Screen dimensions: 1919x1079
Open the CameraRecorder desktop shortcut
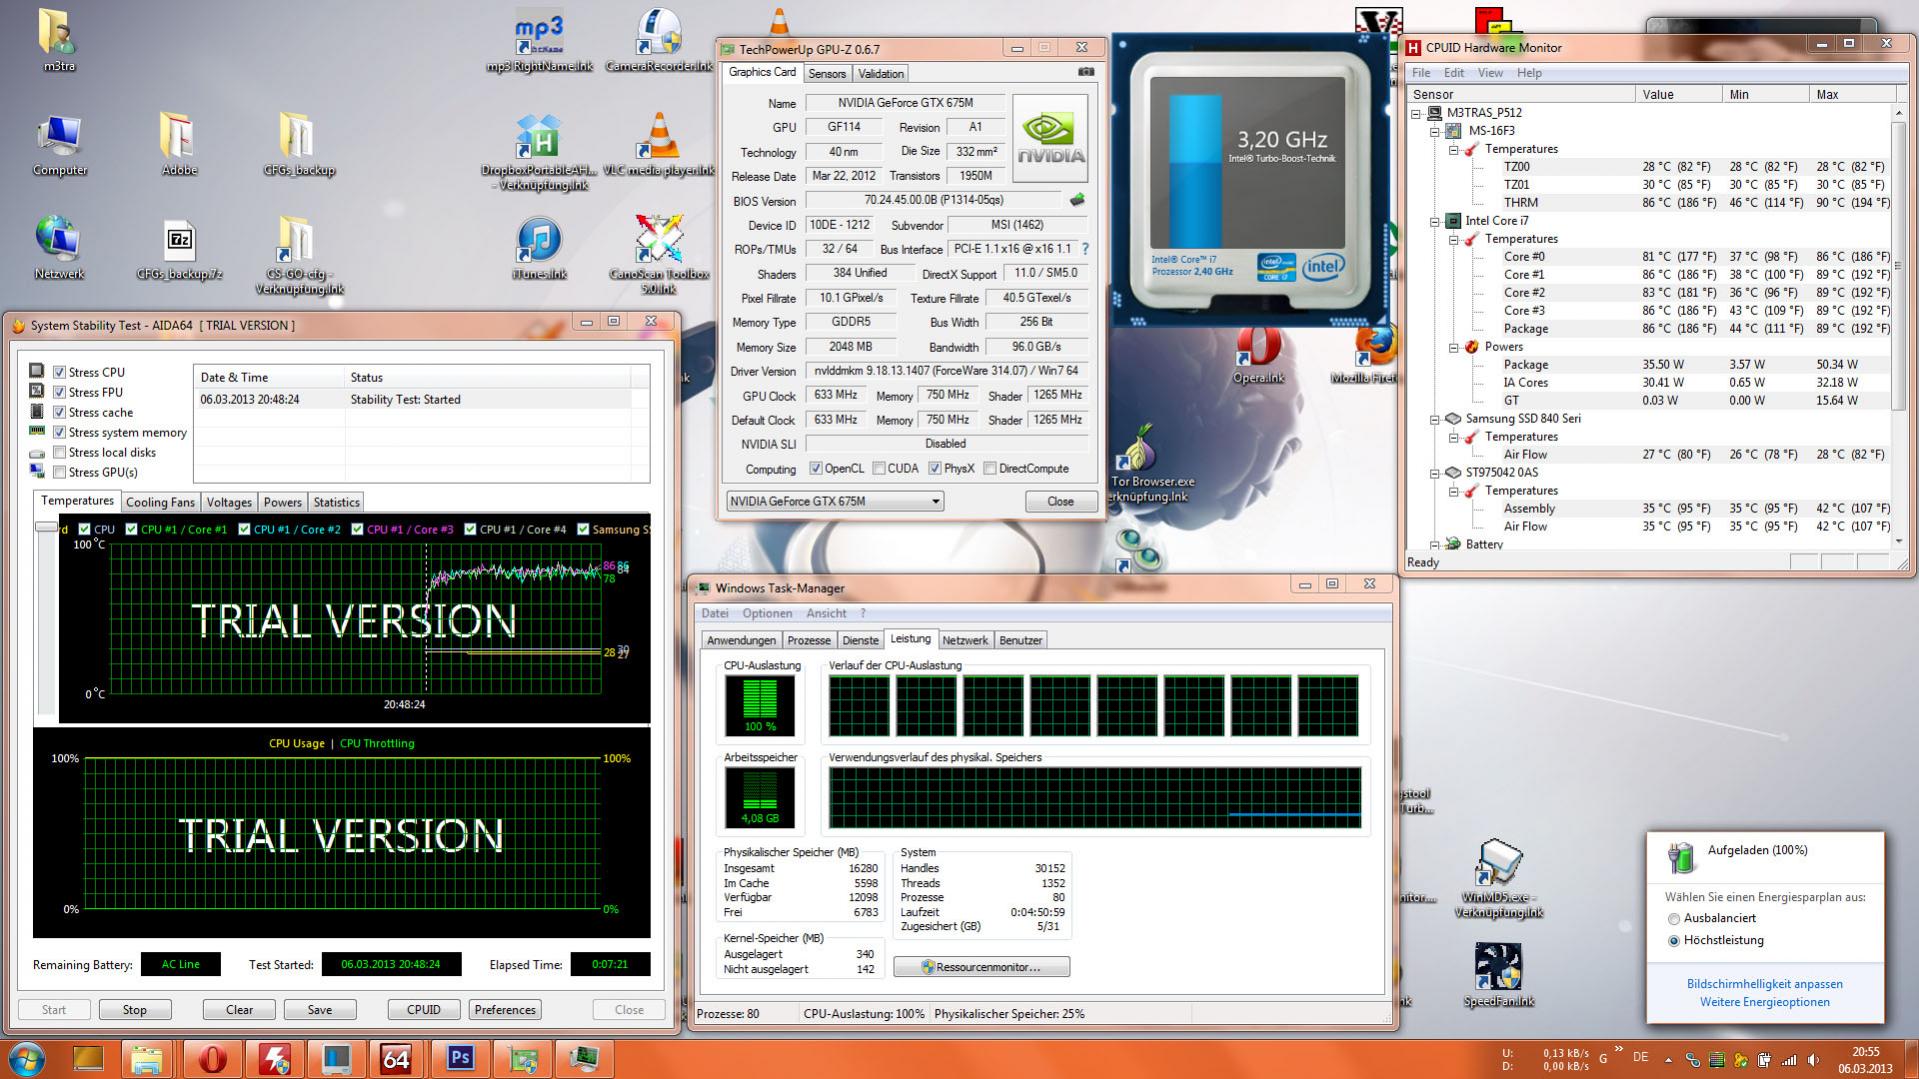(659, 41)
